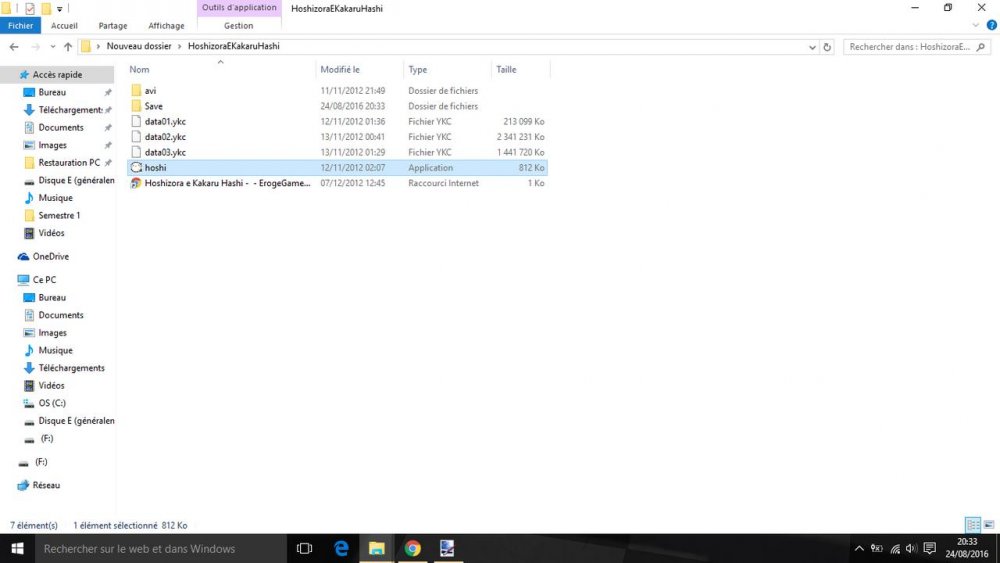Open Google Chrome from the taskbar
This screenshot has height=563, width=1000.
412,548
